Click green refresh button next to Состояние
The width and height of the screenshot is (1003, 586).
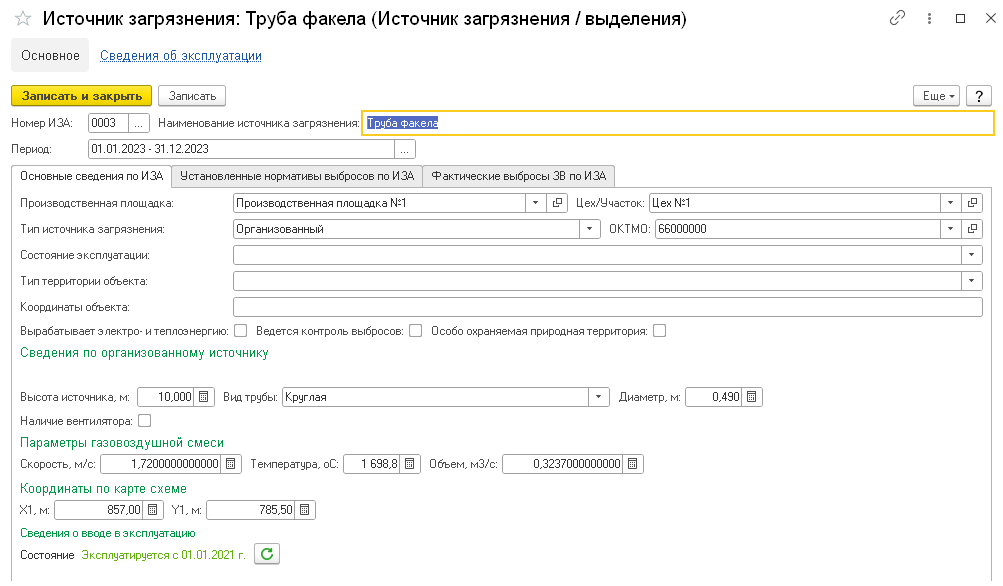(266, 554)
